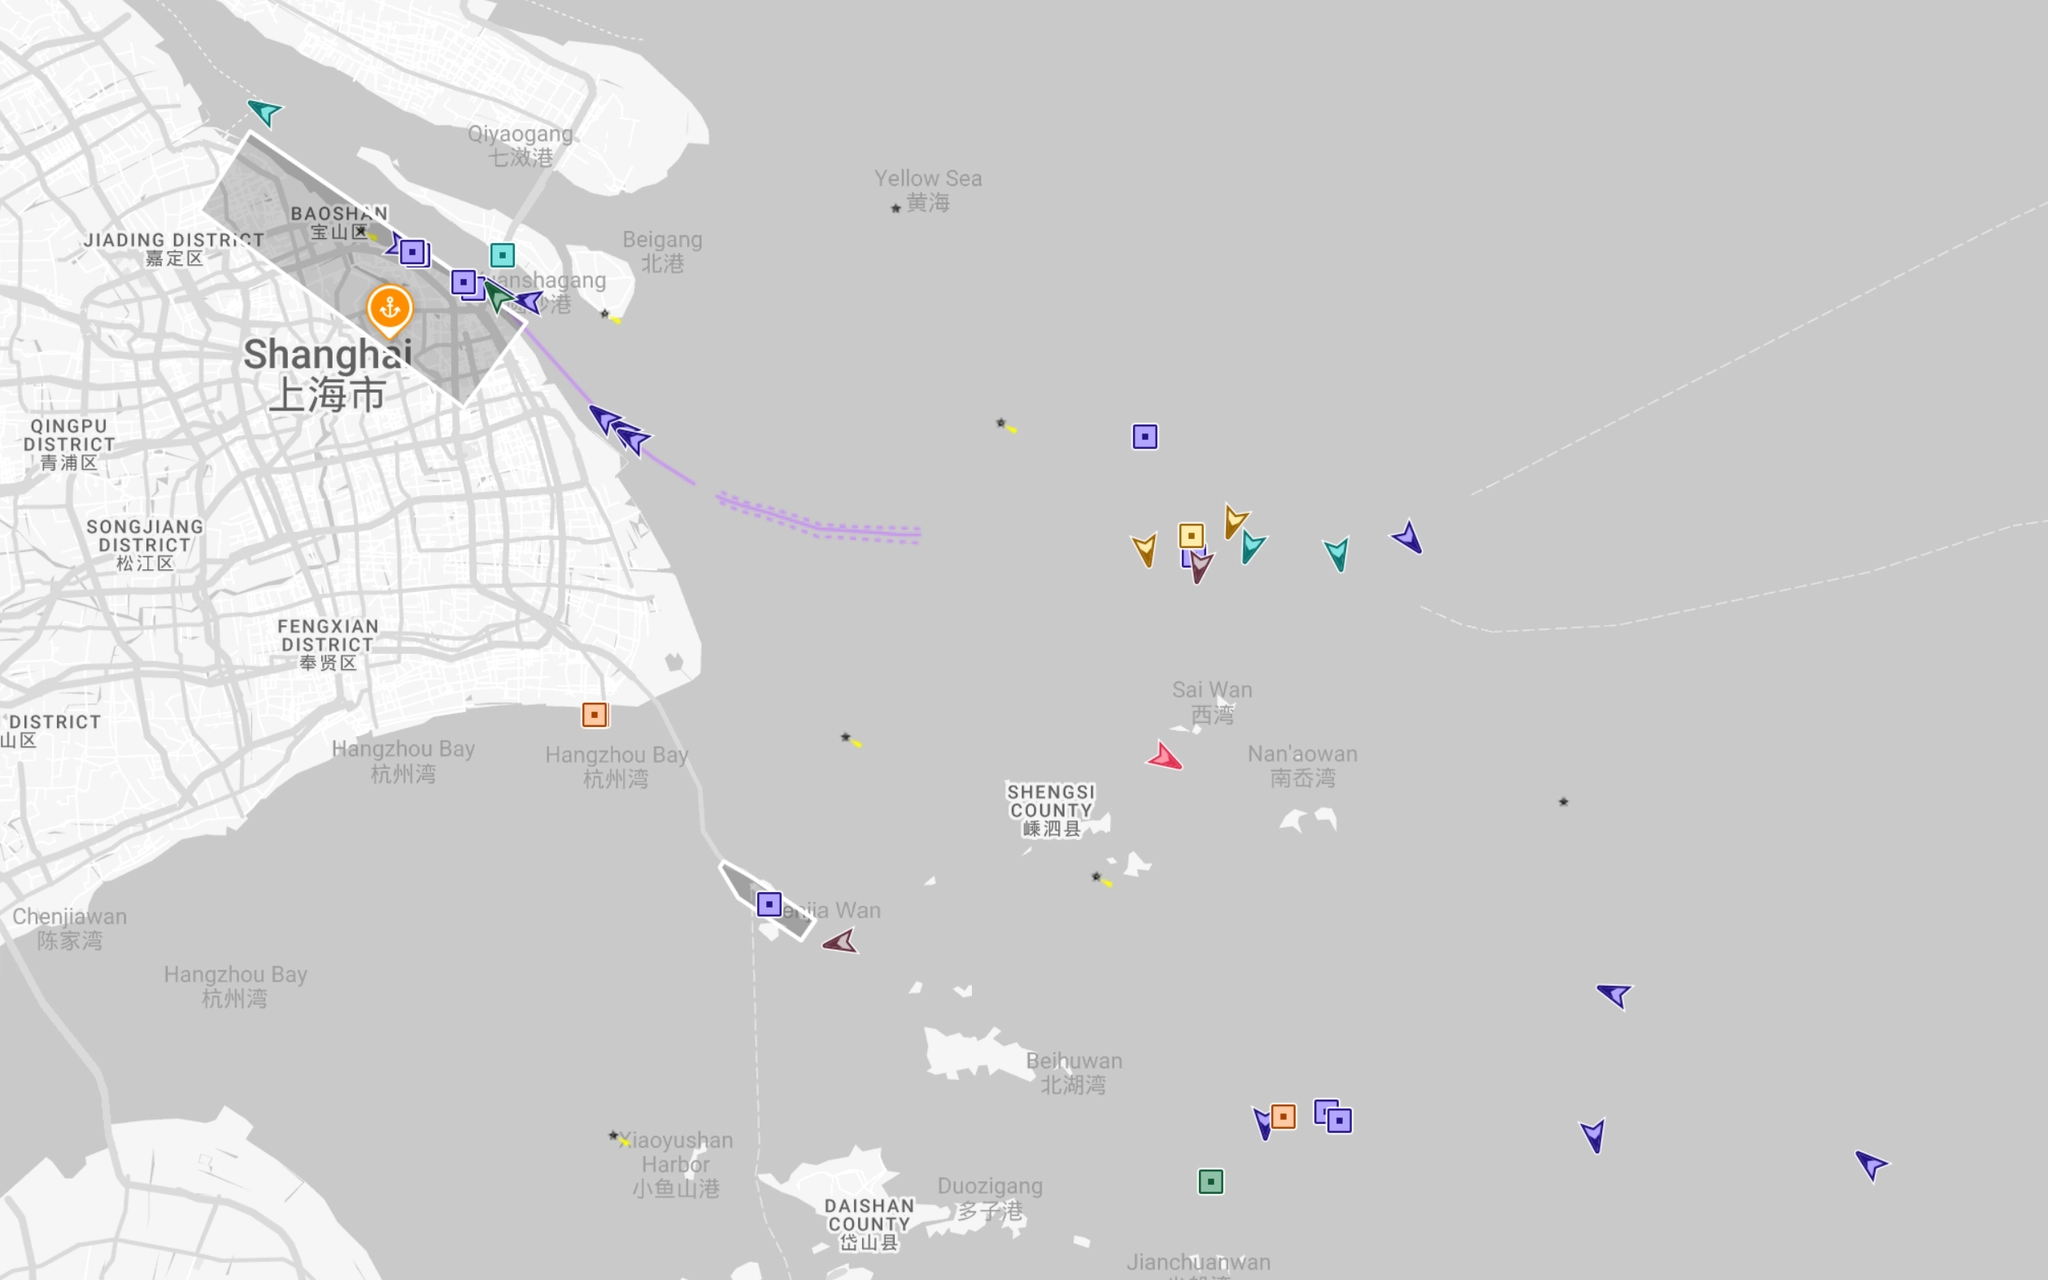Click the maroon arrow vessel beside Yangshan port
Image resolution: width=2048 pixels, height=1280 pixels.
click(841, 942)
